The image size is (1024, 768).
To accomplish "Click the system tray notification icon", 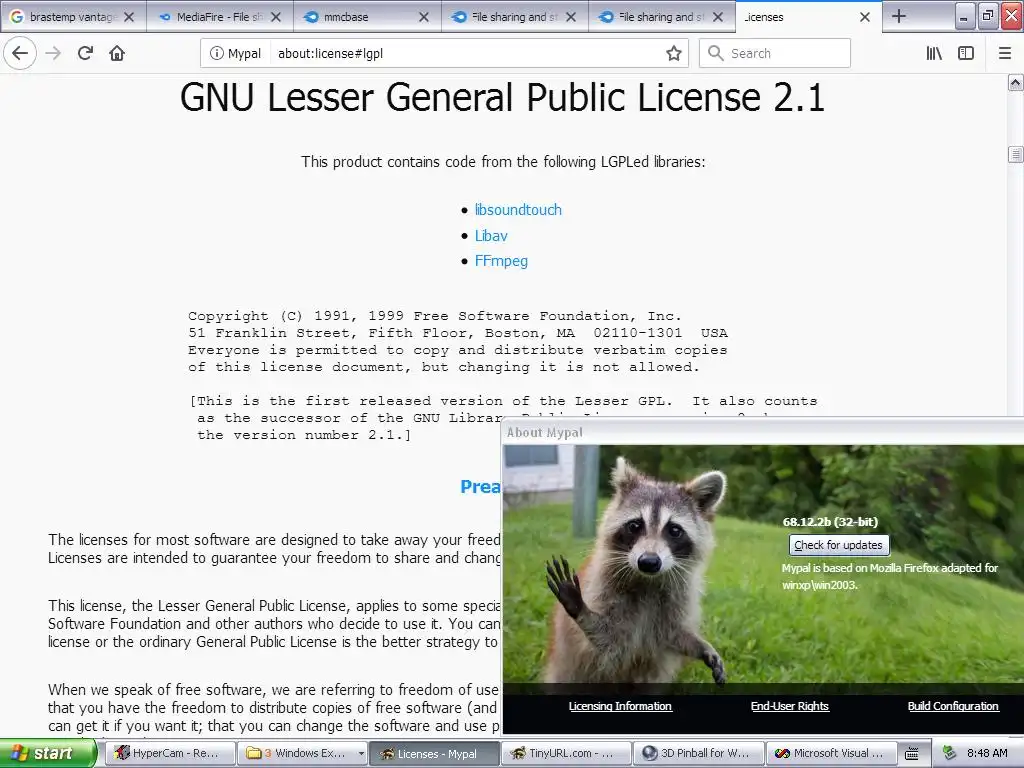I will click(949, 754).
